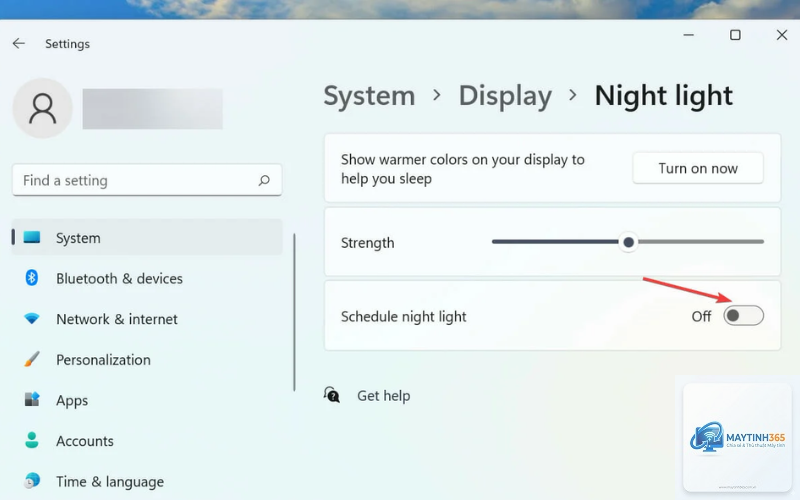800x500 pixels.
Task: Click the Off status text
Action: point(701,316)
